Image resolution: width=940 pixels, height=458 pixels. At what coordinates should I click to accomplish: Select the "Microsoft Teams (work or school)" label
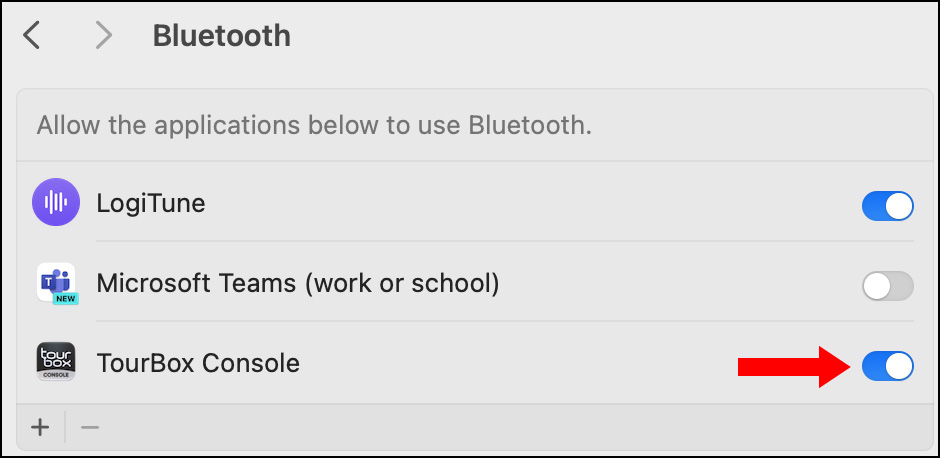coord(297,283)
